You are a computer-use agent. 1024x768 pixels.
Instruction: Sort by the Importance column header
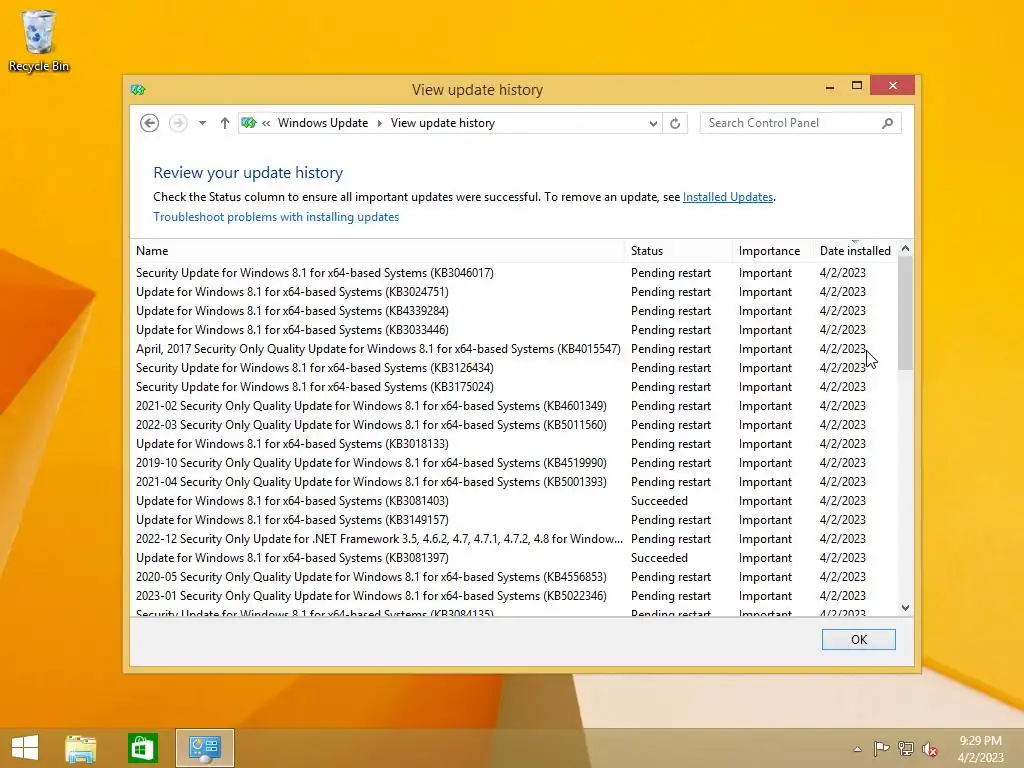pyautogui.click(x=773, y=251)
